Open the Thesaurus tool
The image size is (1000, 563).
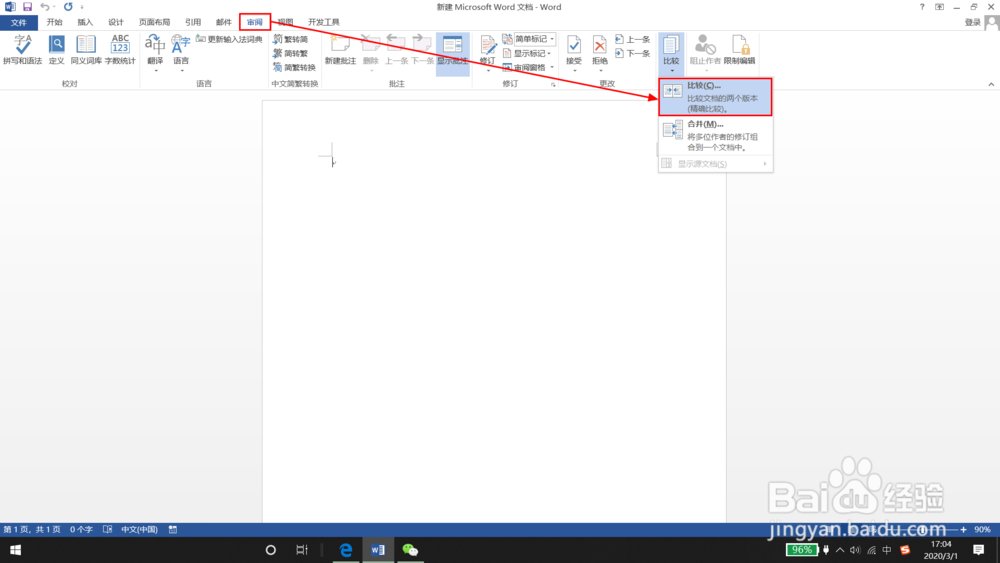tap(86, 50)
